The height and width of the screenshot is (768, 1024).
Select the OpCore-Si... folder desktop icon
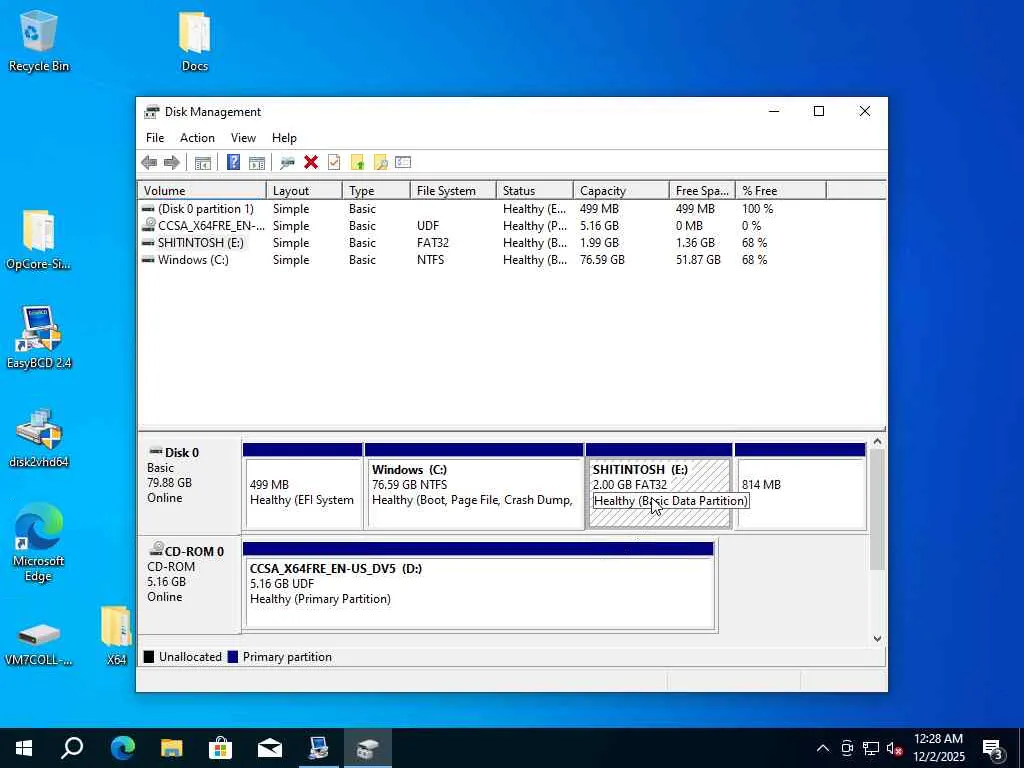coord(38,240)
